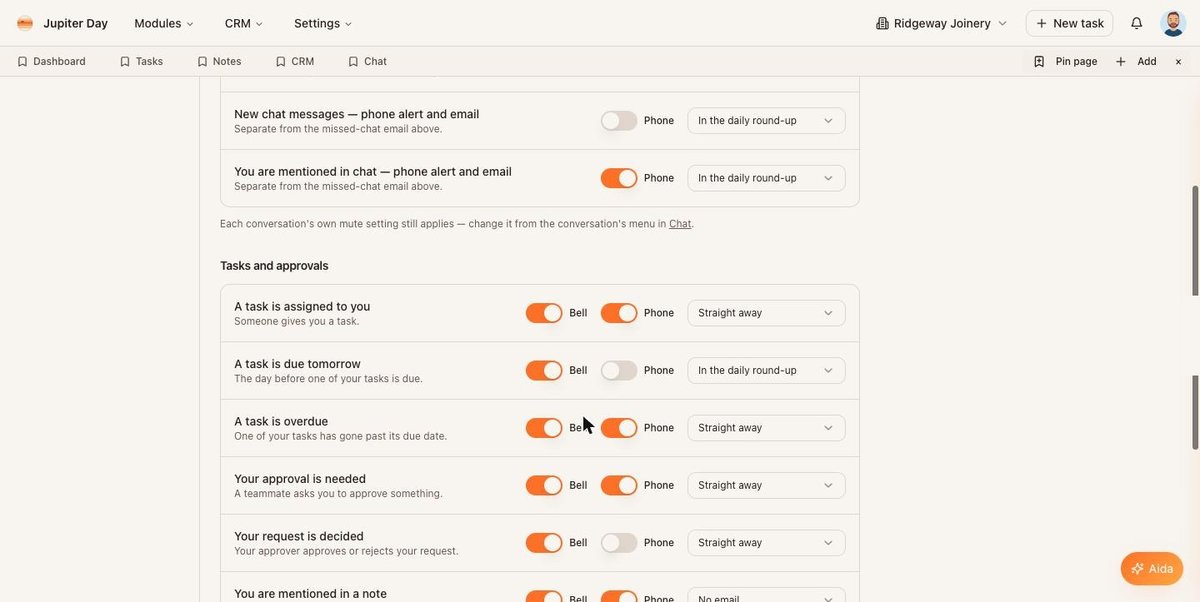Click the Jupiter Day logo icon

coord(25,23)
